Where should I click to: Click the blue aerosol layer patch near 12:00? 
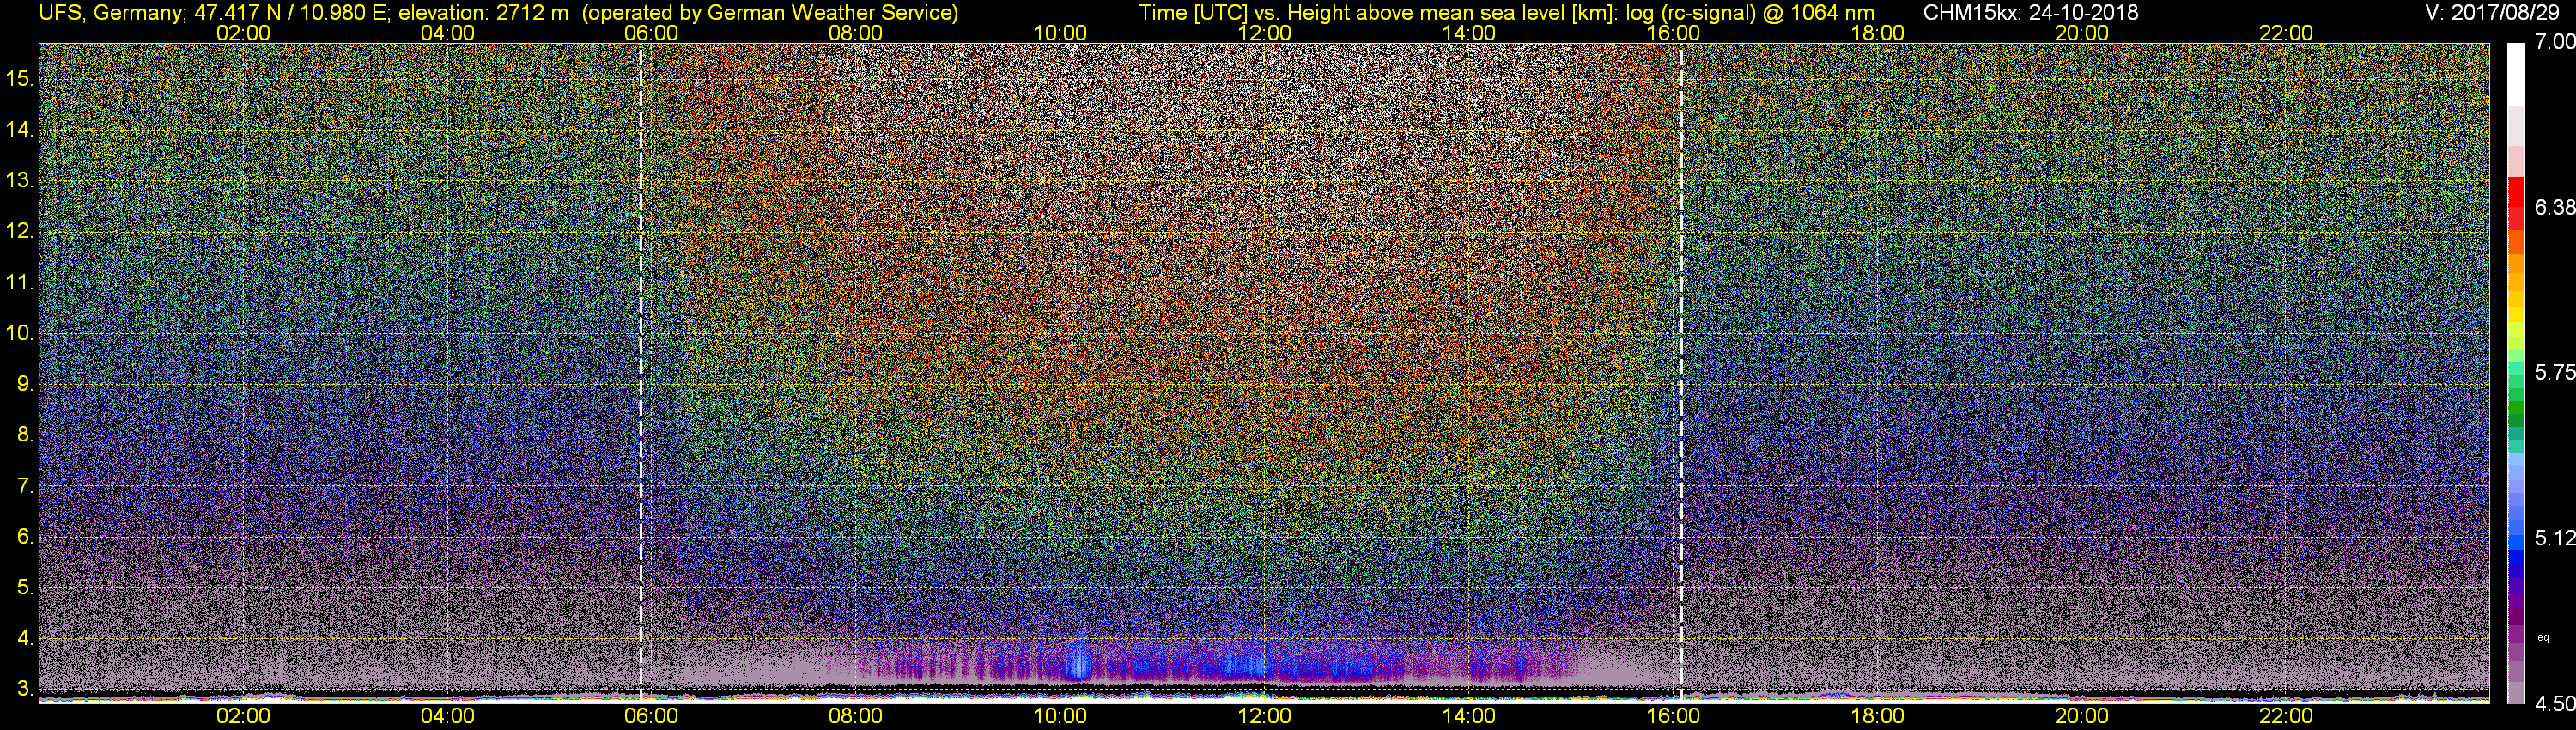point(1246,664)
